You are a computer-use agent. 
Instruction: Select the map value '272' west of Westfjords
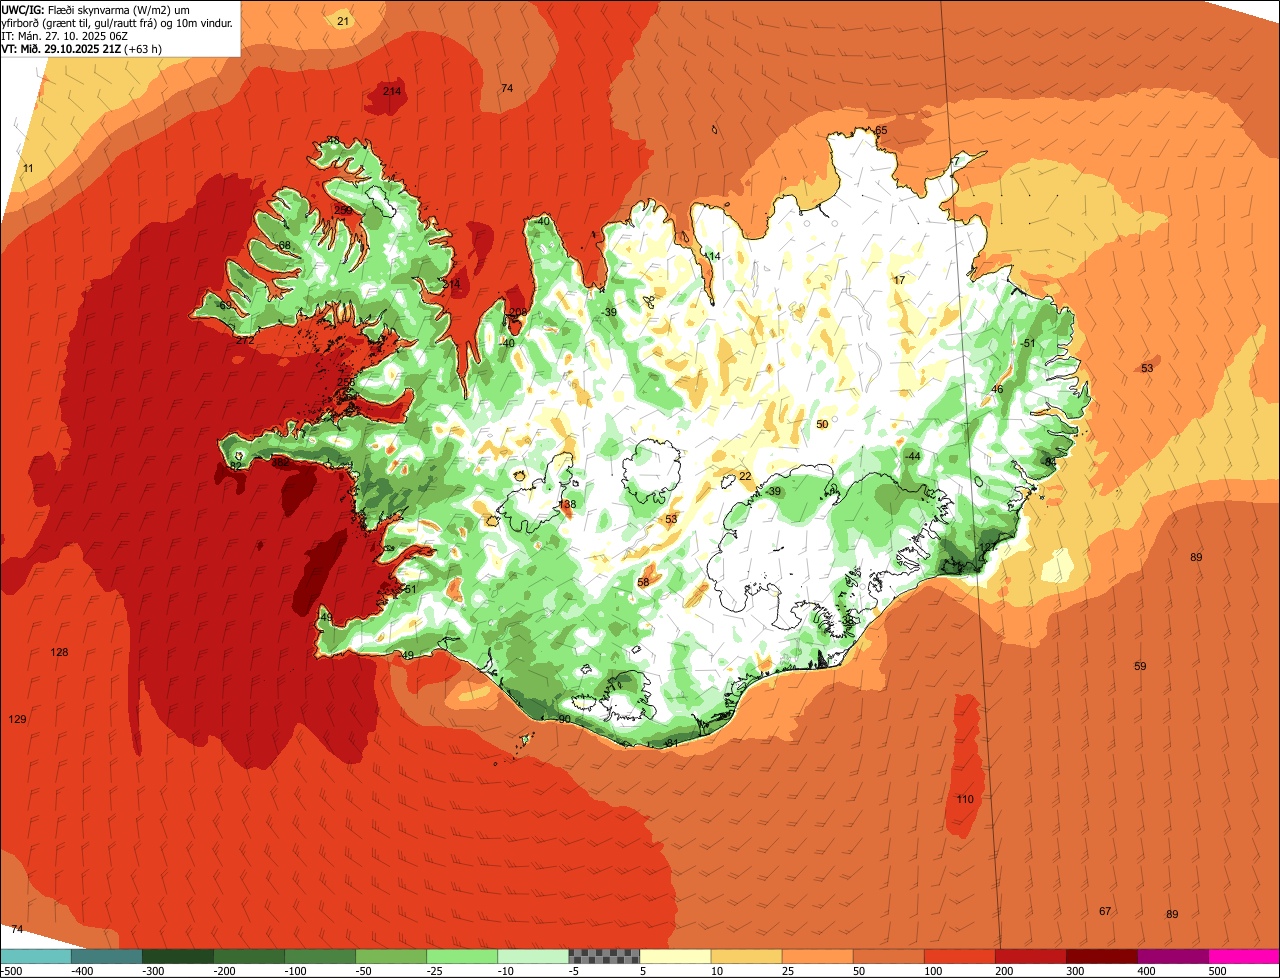[x=245, y=340]
